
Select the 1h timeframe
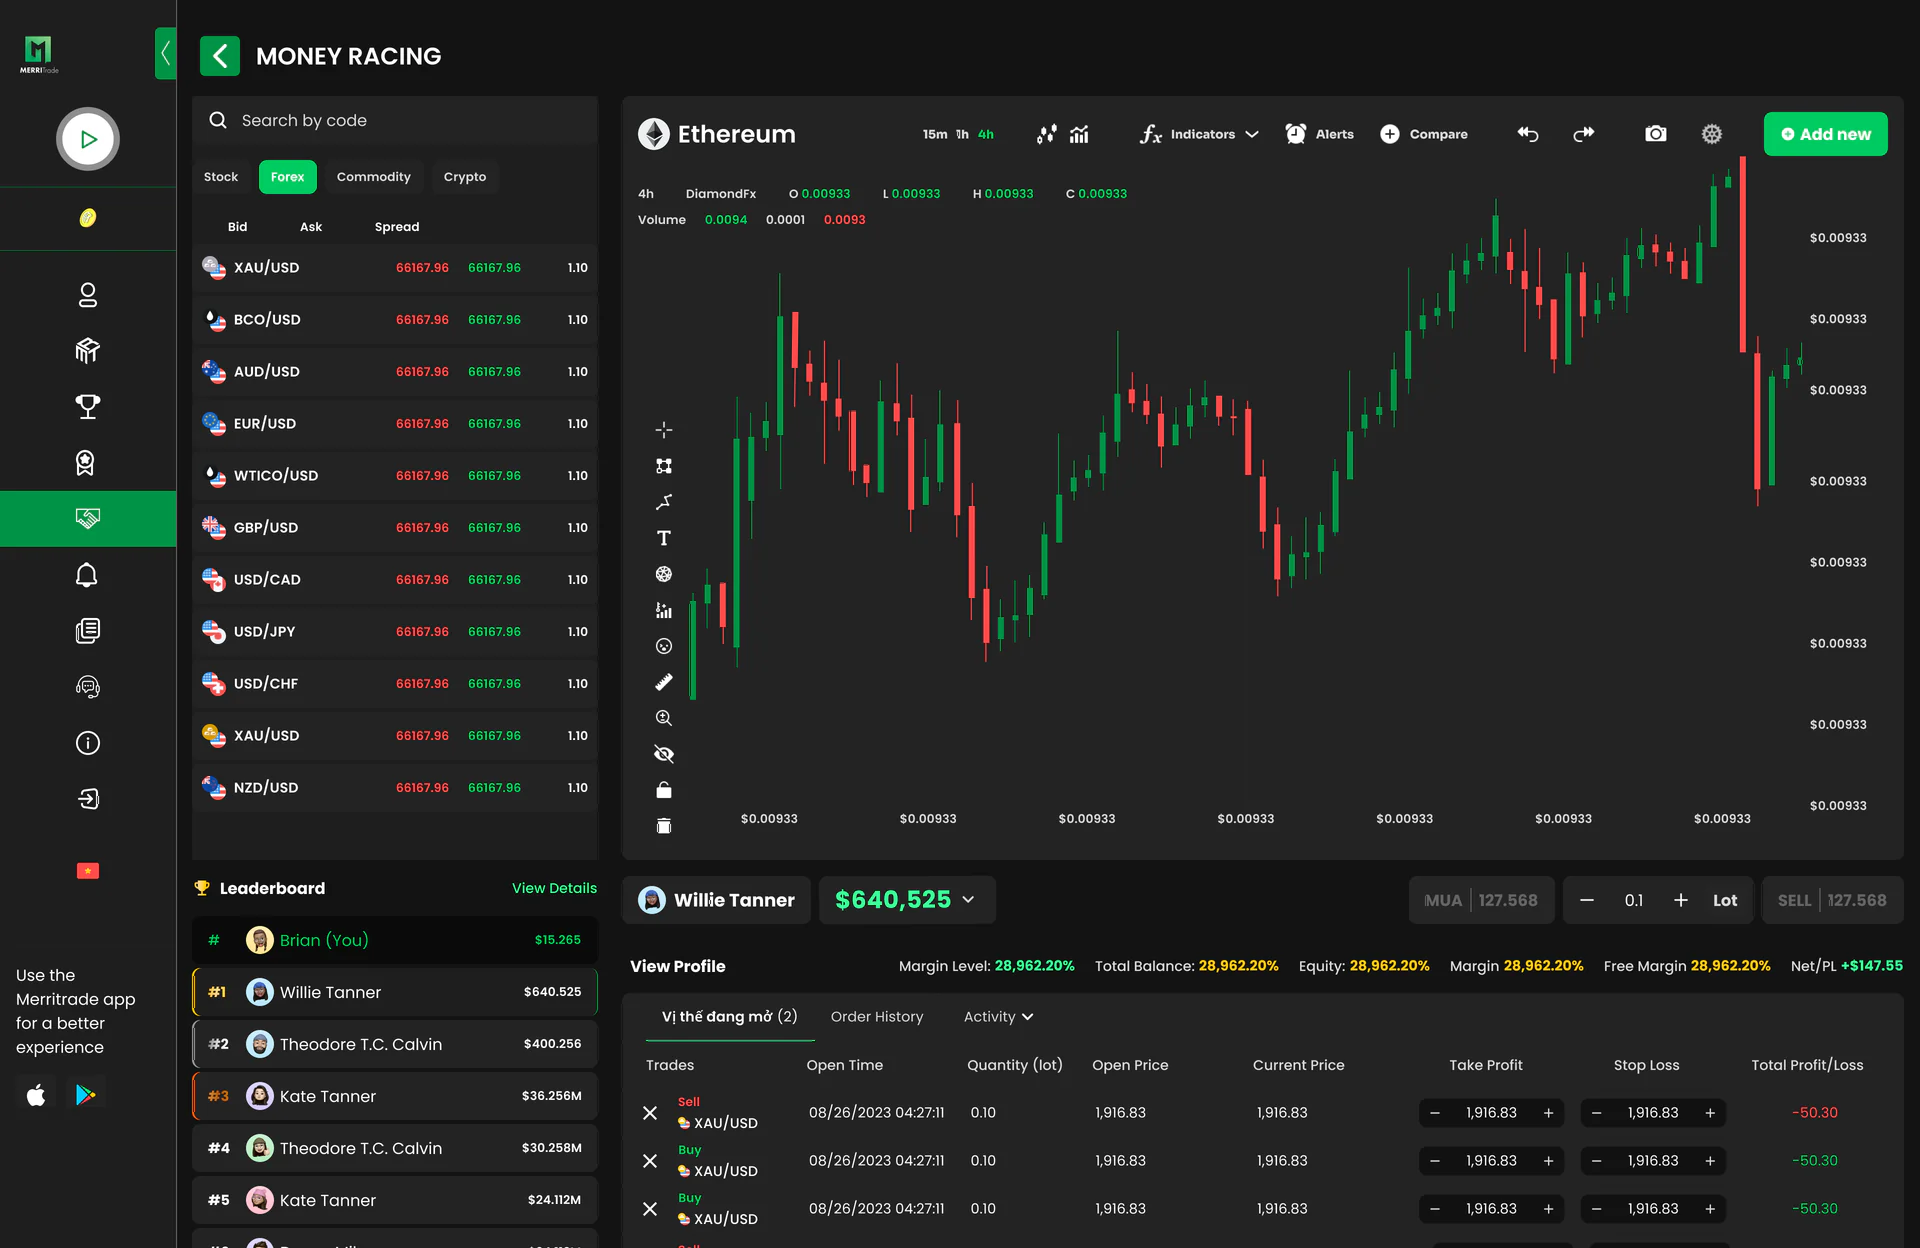point(962,134)
